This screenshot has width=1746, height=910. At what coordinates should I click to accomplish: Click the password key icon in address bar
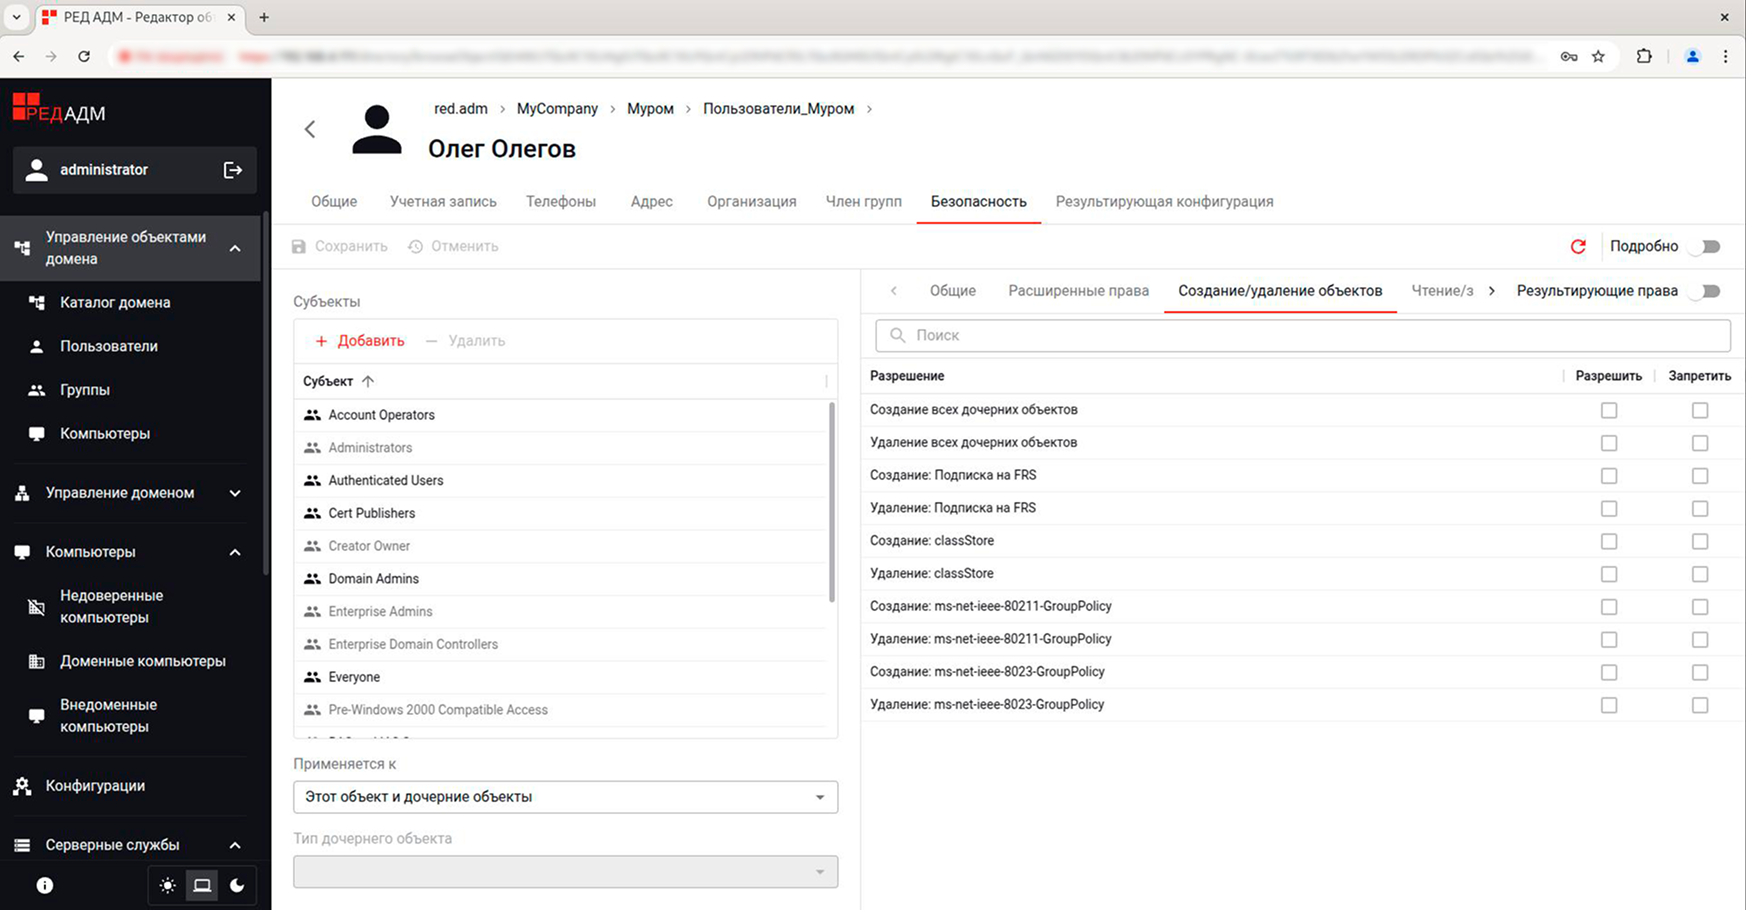click(x=1569, y=57)
